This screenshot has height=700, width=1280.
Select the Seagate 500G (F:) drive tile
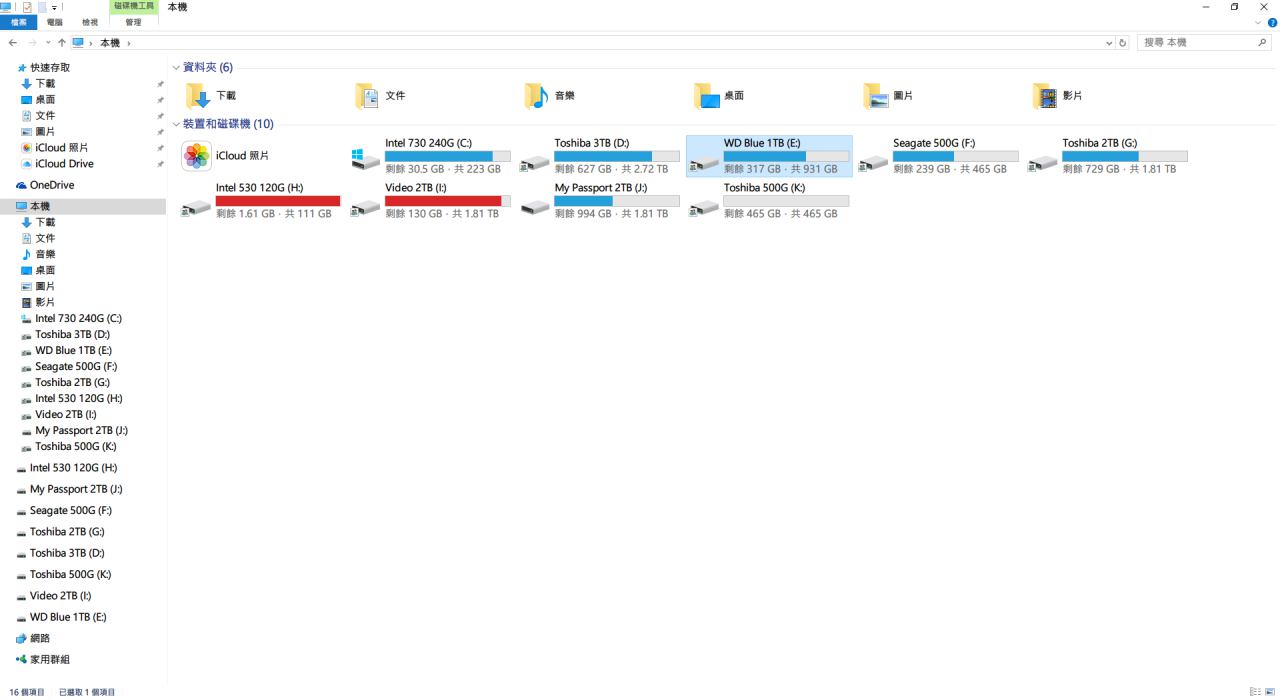click(938, 156)
